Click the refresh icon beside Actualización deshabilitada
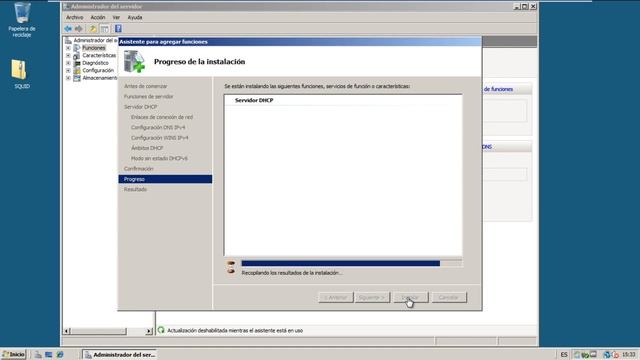Viewport: 640px width, 360px height. [x=161, y=330]
